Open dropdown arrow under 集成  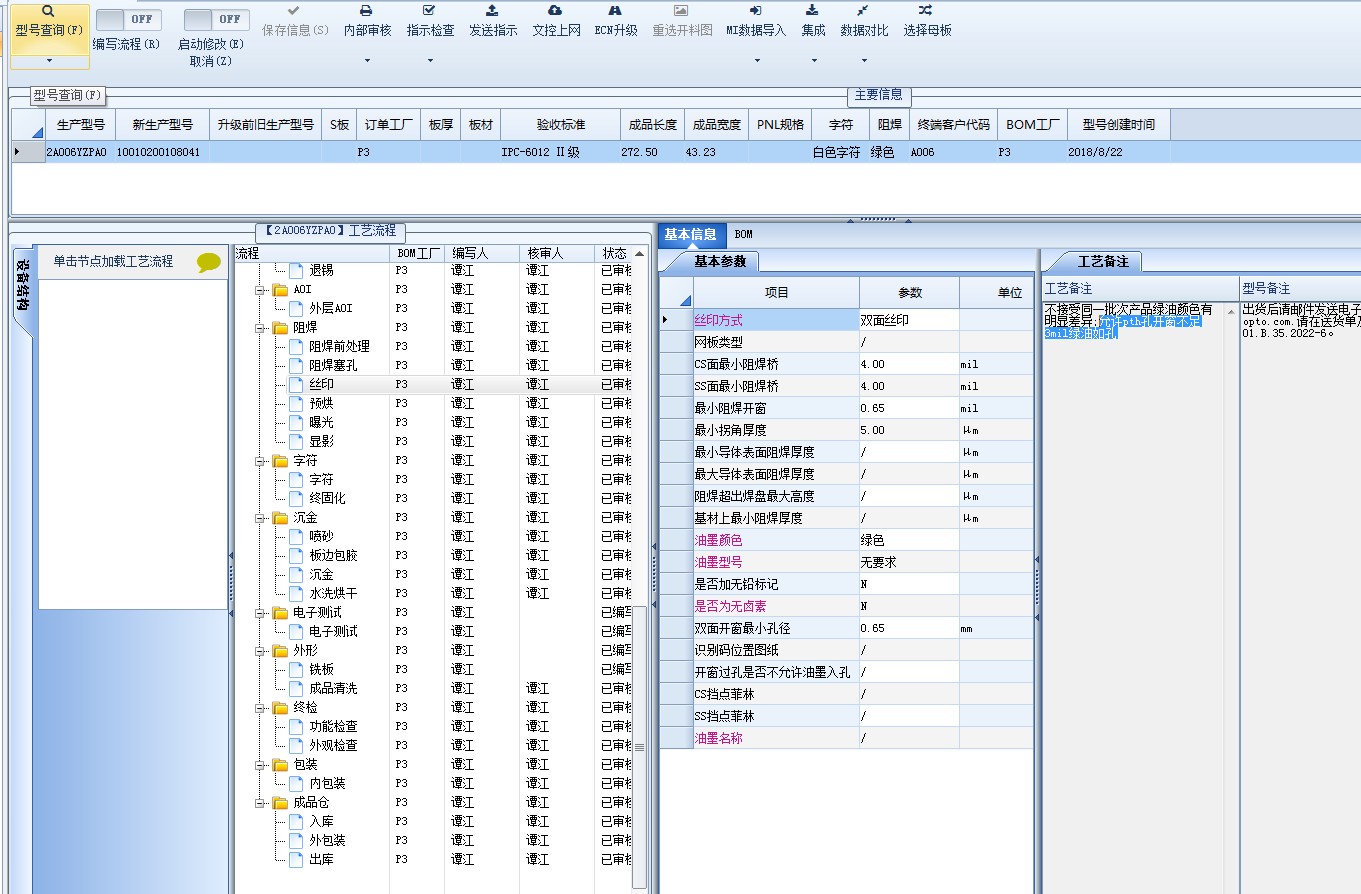pyautogui.click(x=813, y=60)
